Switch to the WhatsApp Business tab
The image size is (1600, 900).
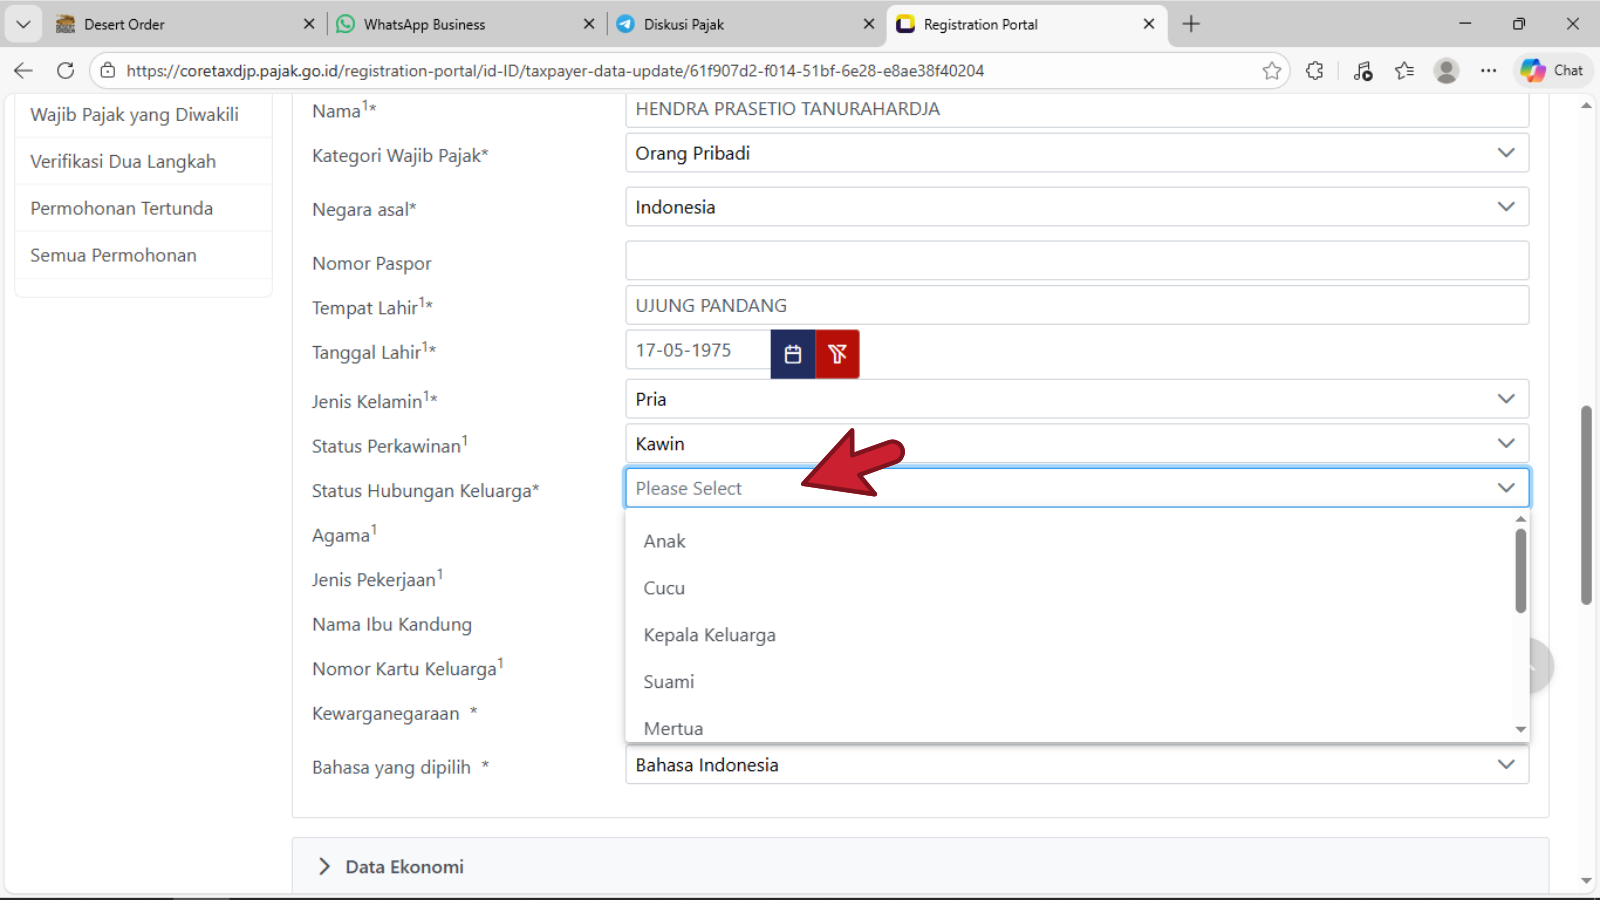click(425, 24)
